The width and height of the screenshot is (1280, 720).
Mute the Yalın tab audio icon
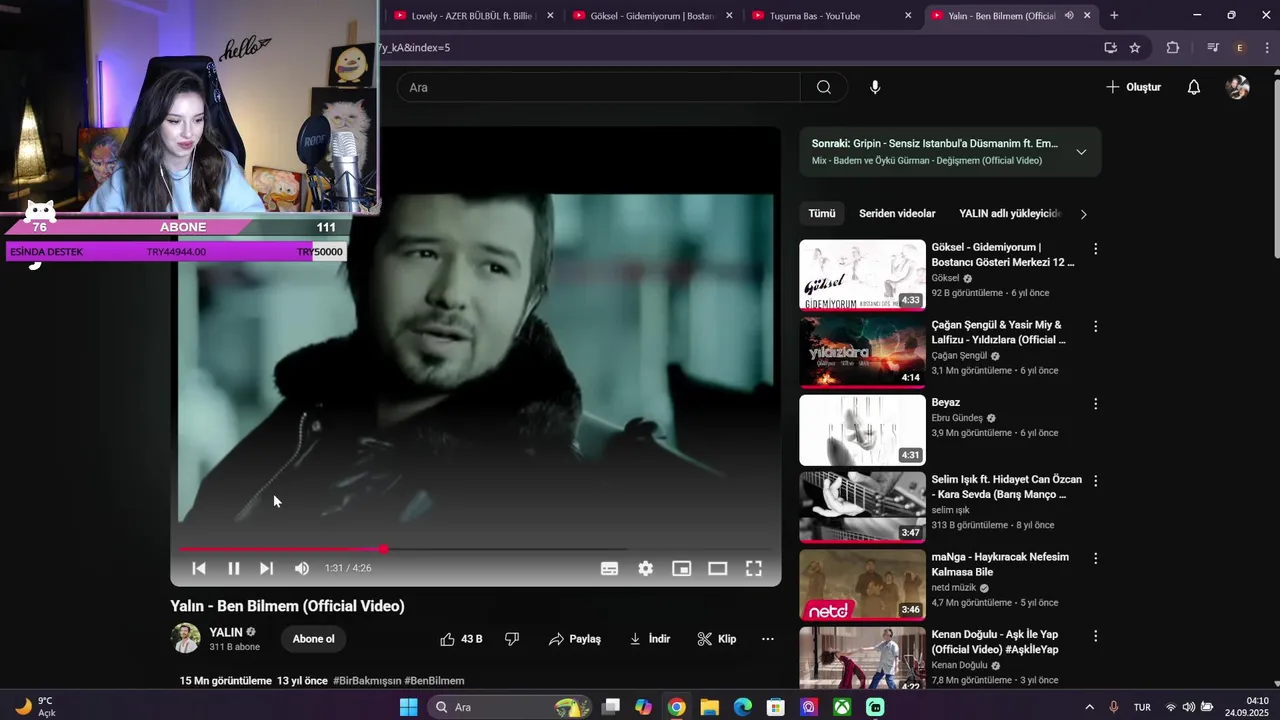point(1069,16)
